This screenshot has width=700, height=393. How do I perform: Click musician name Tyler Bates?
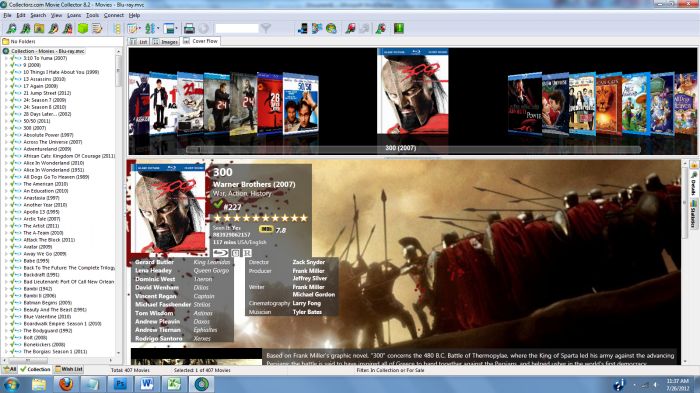point(307,312)
